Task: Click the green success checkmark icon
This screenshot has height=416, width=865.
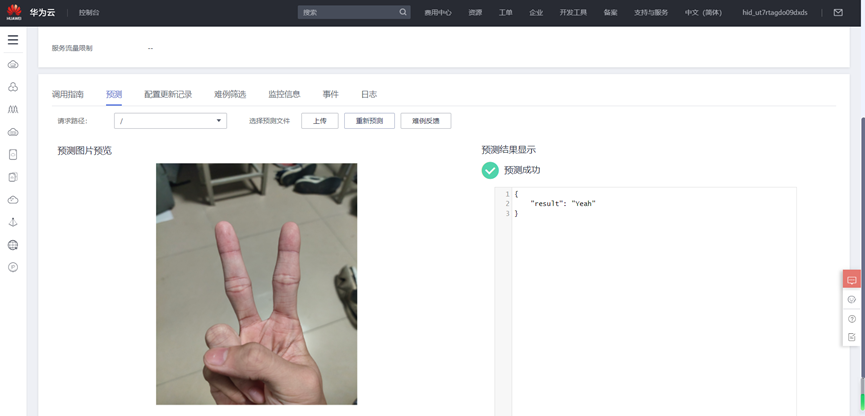Action: tap(490, 170)
